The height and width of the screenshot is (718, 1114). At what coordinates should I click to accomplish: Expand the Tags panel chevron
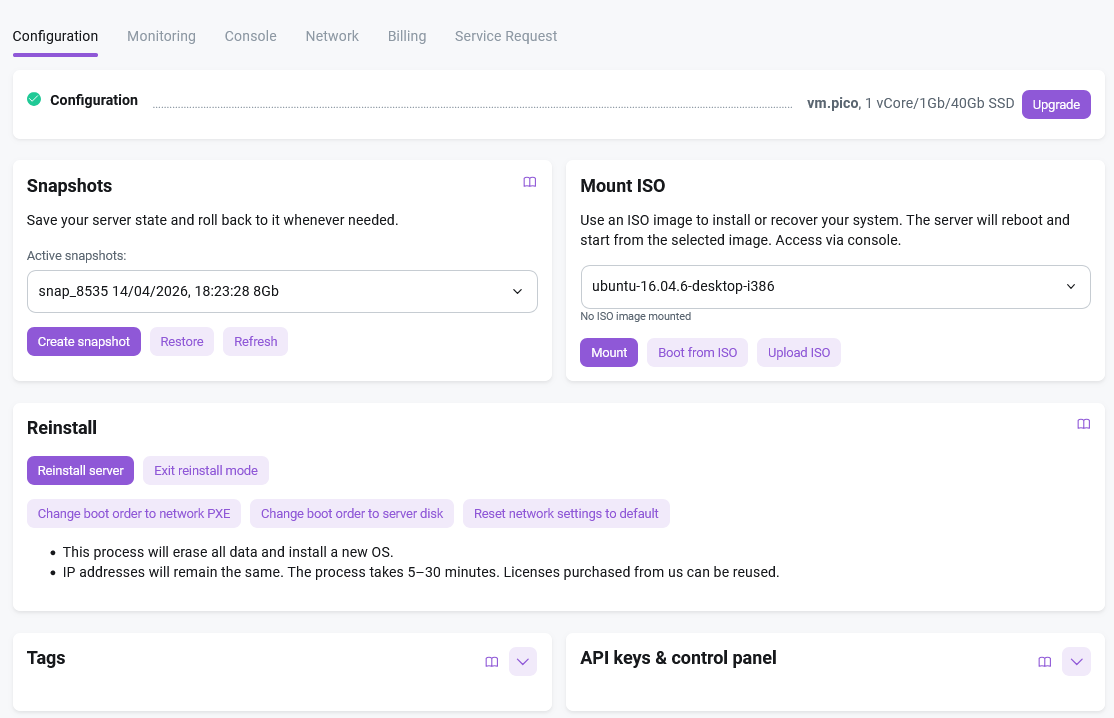[x=523, y=662]
